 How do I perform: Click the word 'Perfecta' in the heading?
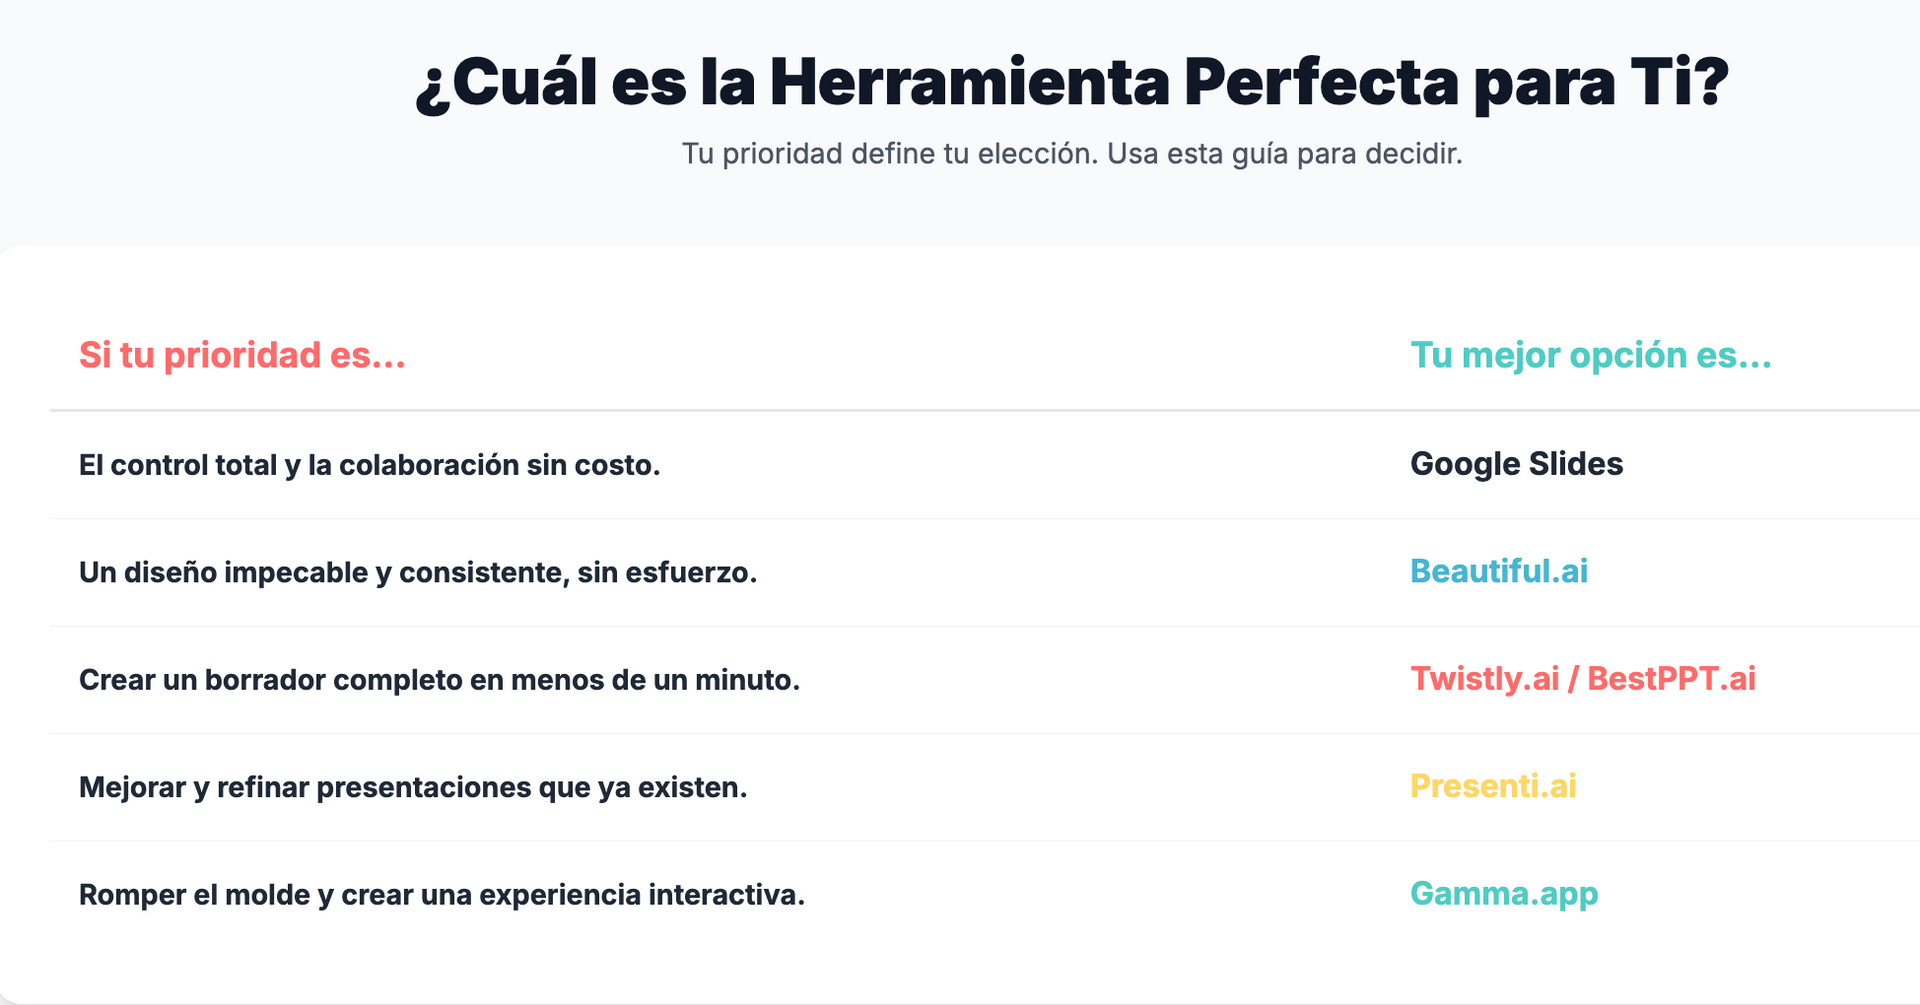[x=1321, y=82]
